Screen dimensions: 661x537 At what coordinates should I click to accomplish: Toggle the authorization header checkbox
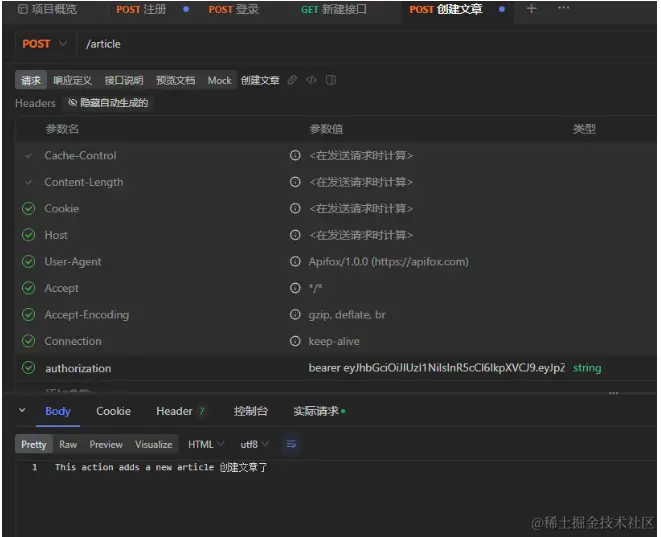point(29,368)
